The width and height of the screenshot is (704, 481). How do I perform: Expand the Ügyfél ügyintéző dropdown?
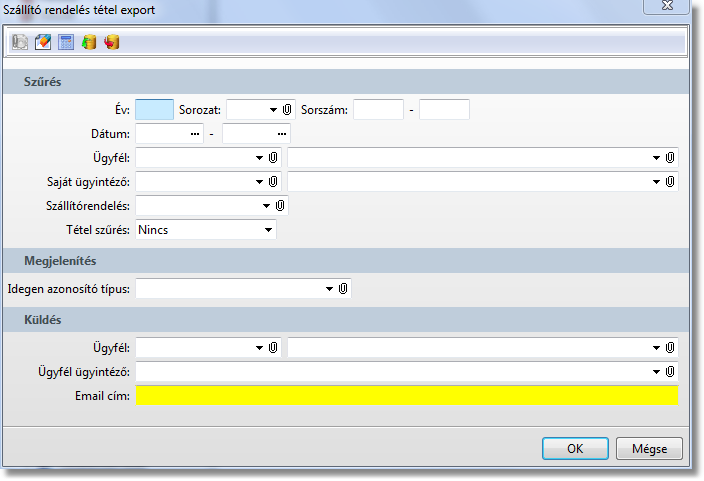coord(656,372)
